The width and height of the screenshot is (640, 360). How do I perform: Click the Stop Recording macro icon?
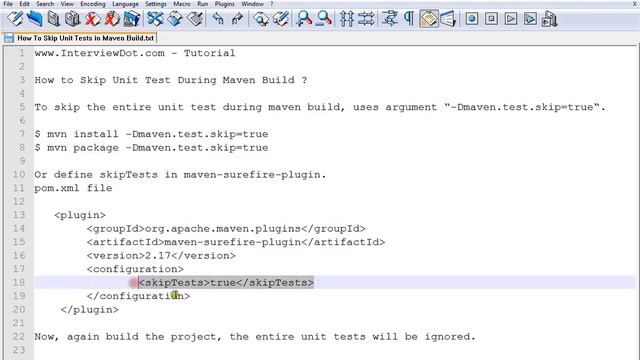point(491,19)
